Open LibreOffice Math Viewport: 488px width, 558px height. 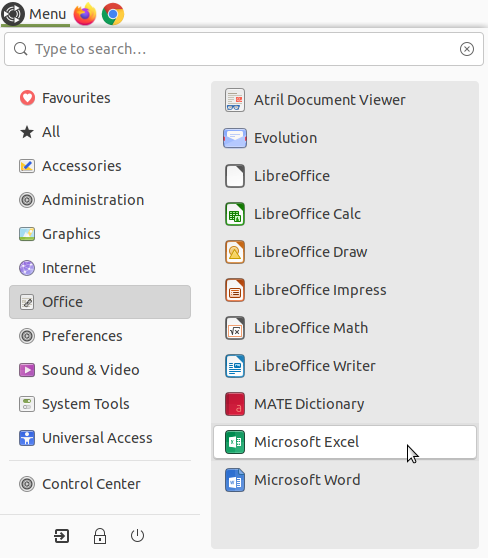click(x=345, y=328)
